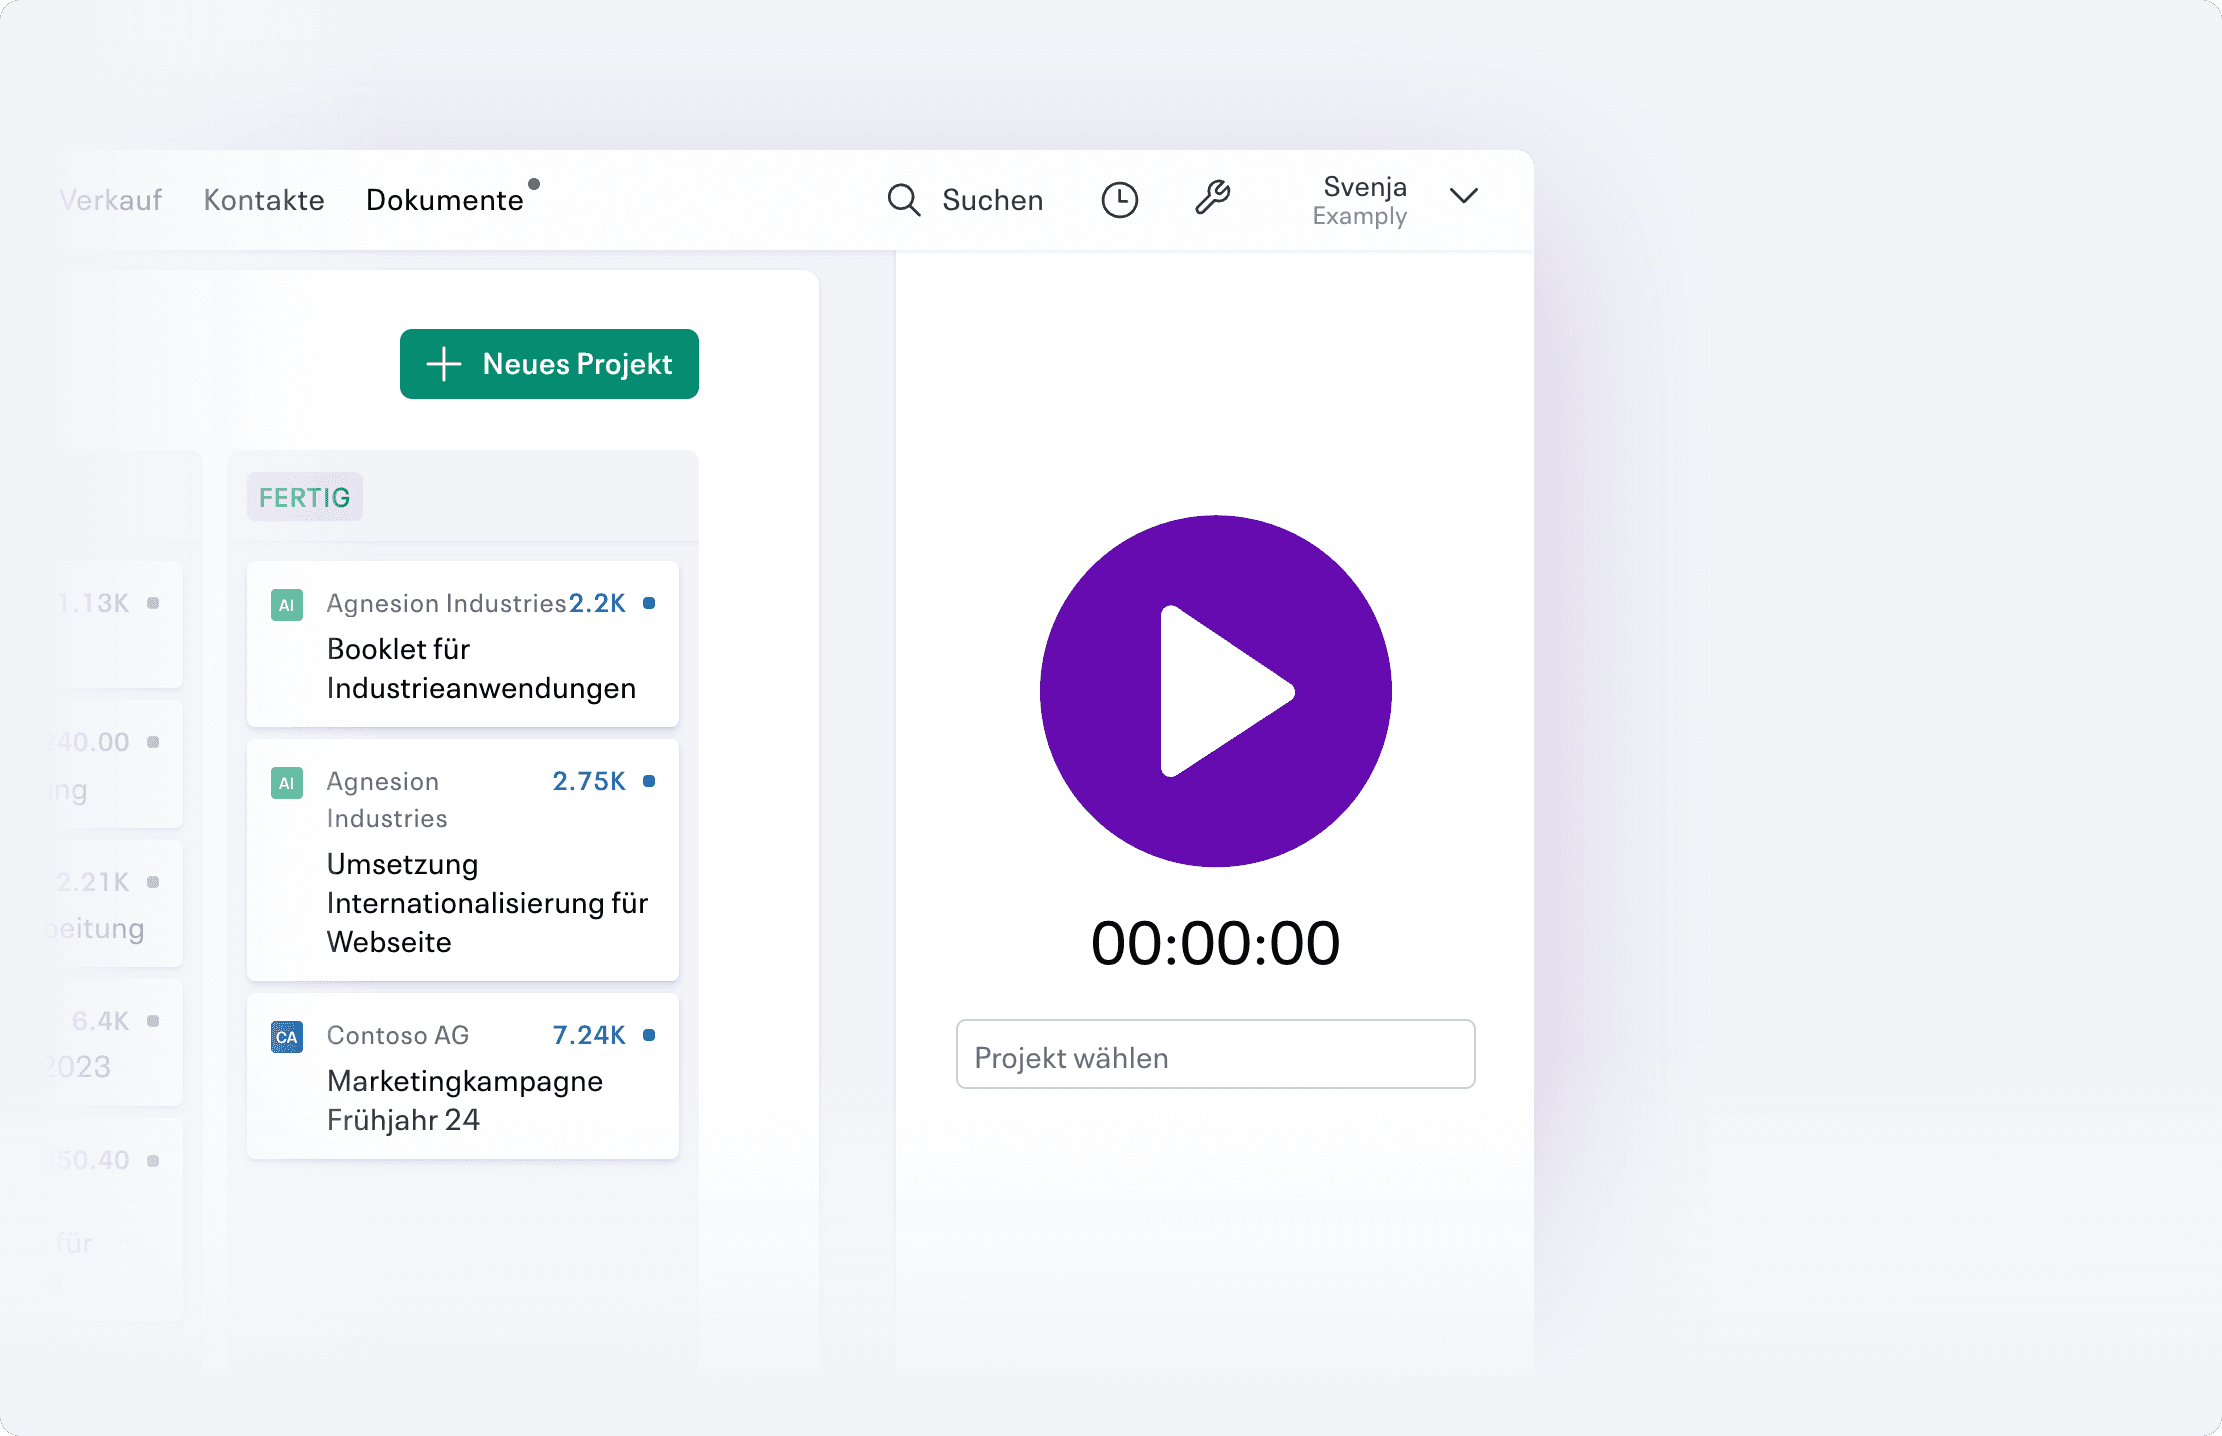The height and width of the screenshot is (1436, 2222).
Task: Click the plus icon in Neues Projekt
Action: tap(443, 364)
